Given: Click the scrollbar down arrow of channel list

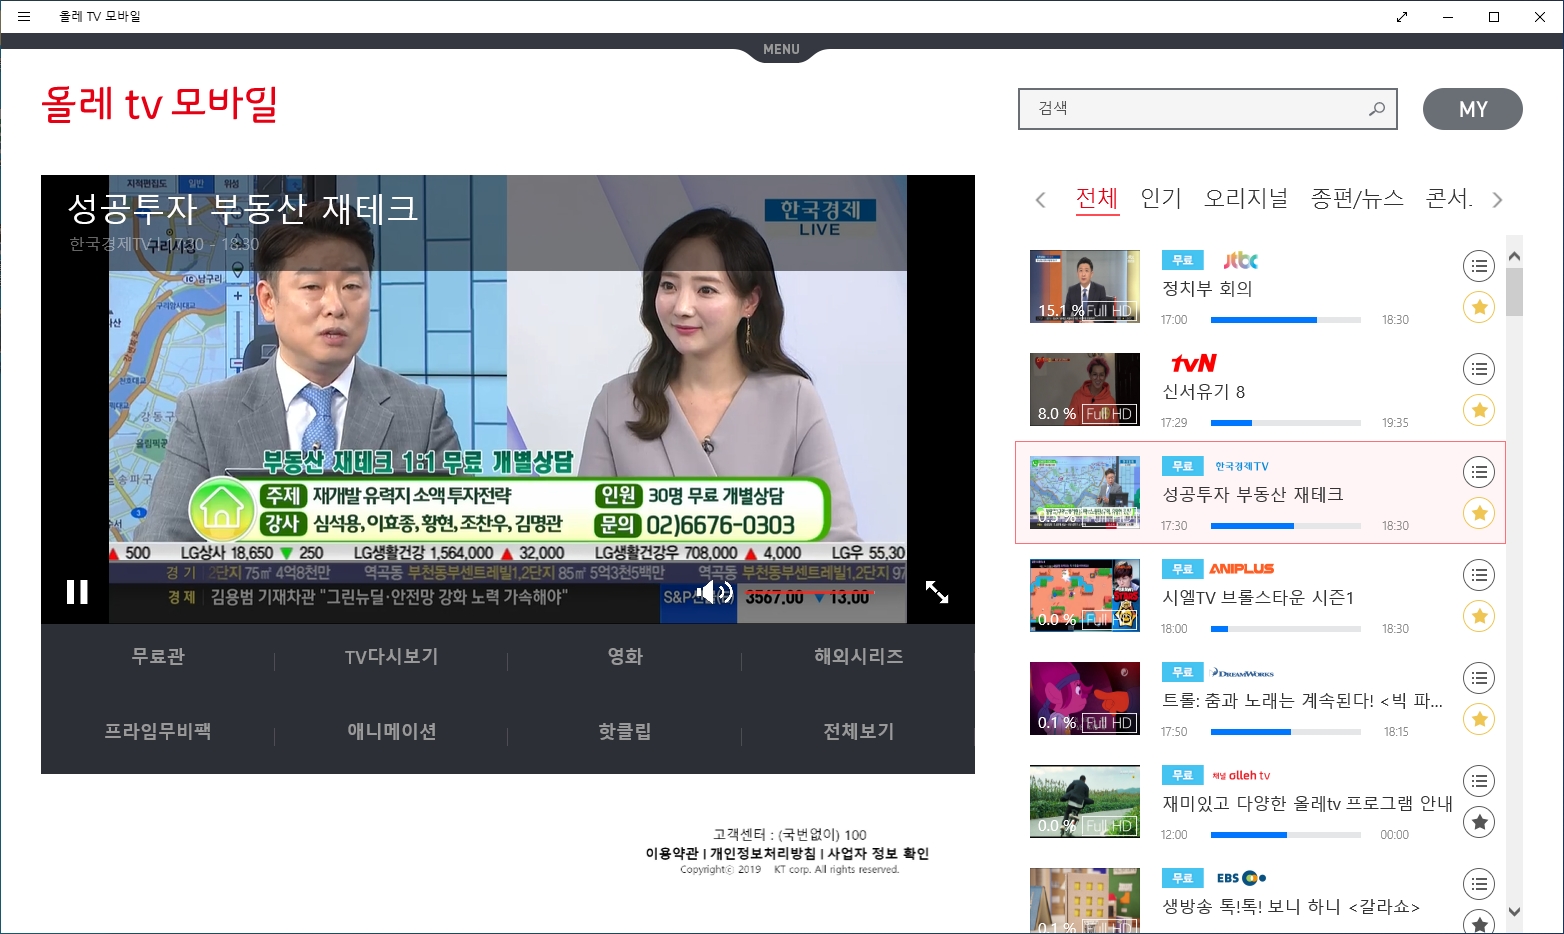Looking at the screenshot, I should [x=1514, y=911].
